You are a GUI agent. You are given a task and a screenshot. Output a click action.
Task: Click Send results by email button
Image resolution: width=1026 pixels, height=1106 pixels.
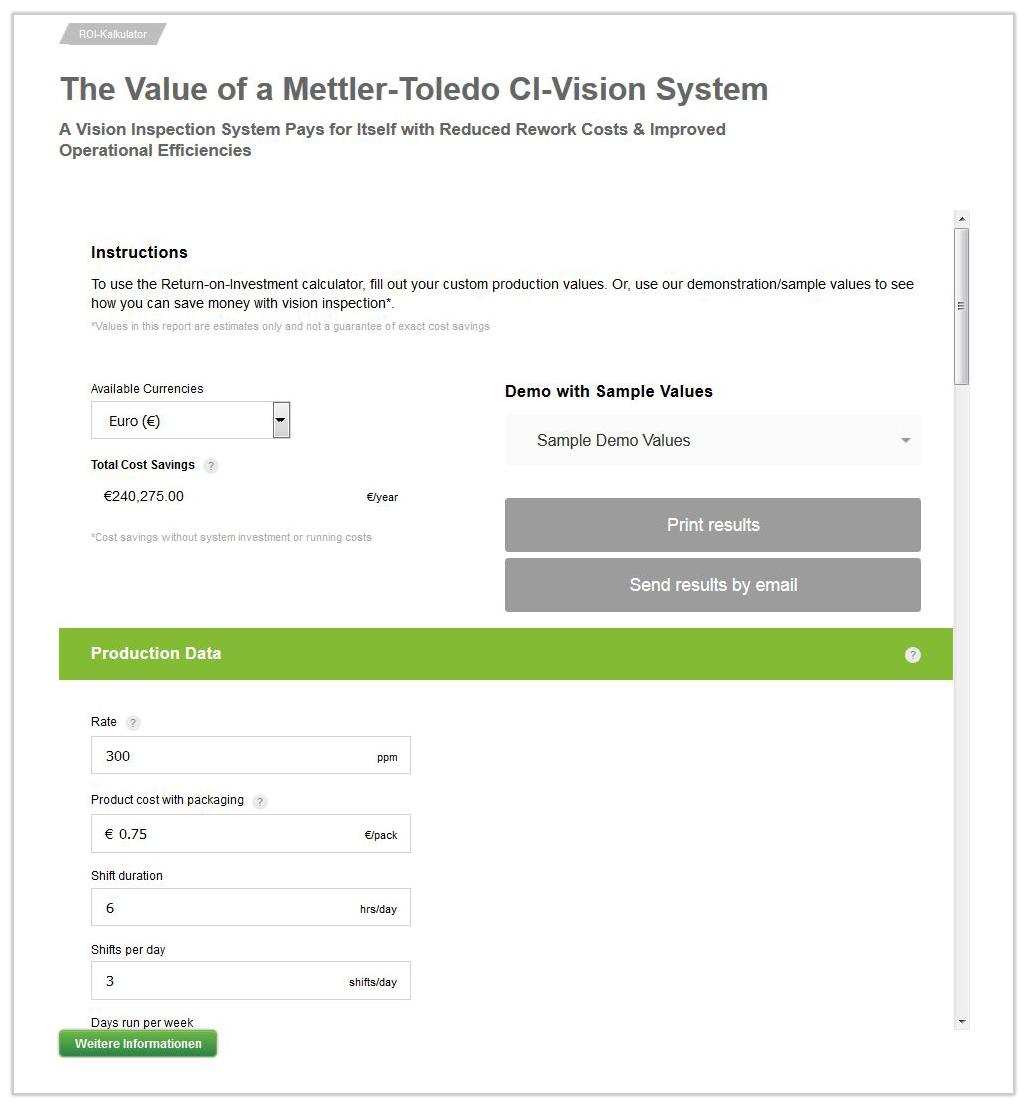(712, 585)
